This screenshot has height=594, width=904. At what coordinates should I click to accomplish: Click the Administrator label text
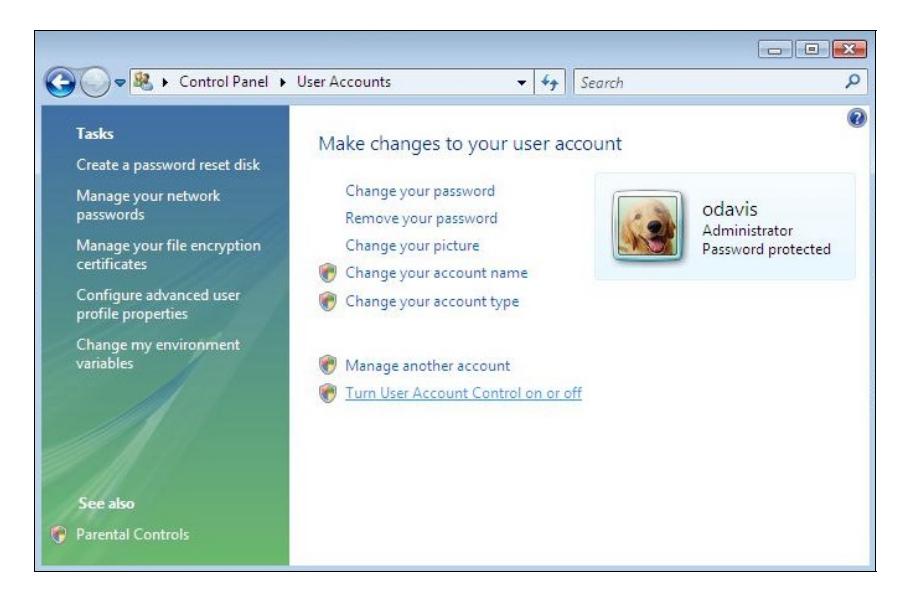pos(747,231)
